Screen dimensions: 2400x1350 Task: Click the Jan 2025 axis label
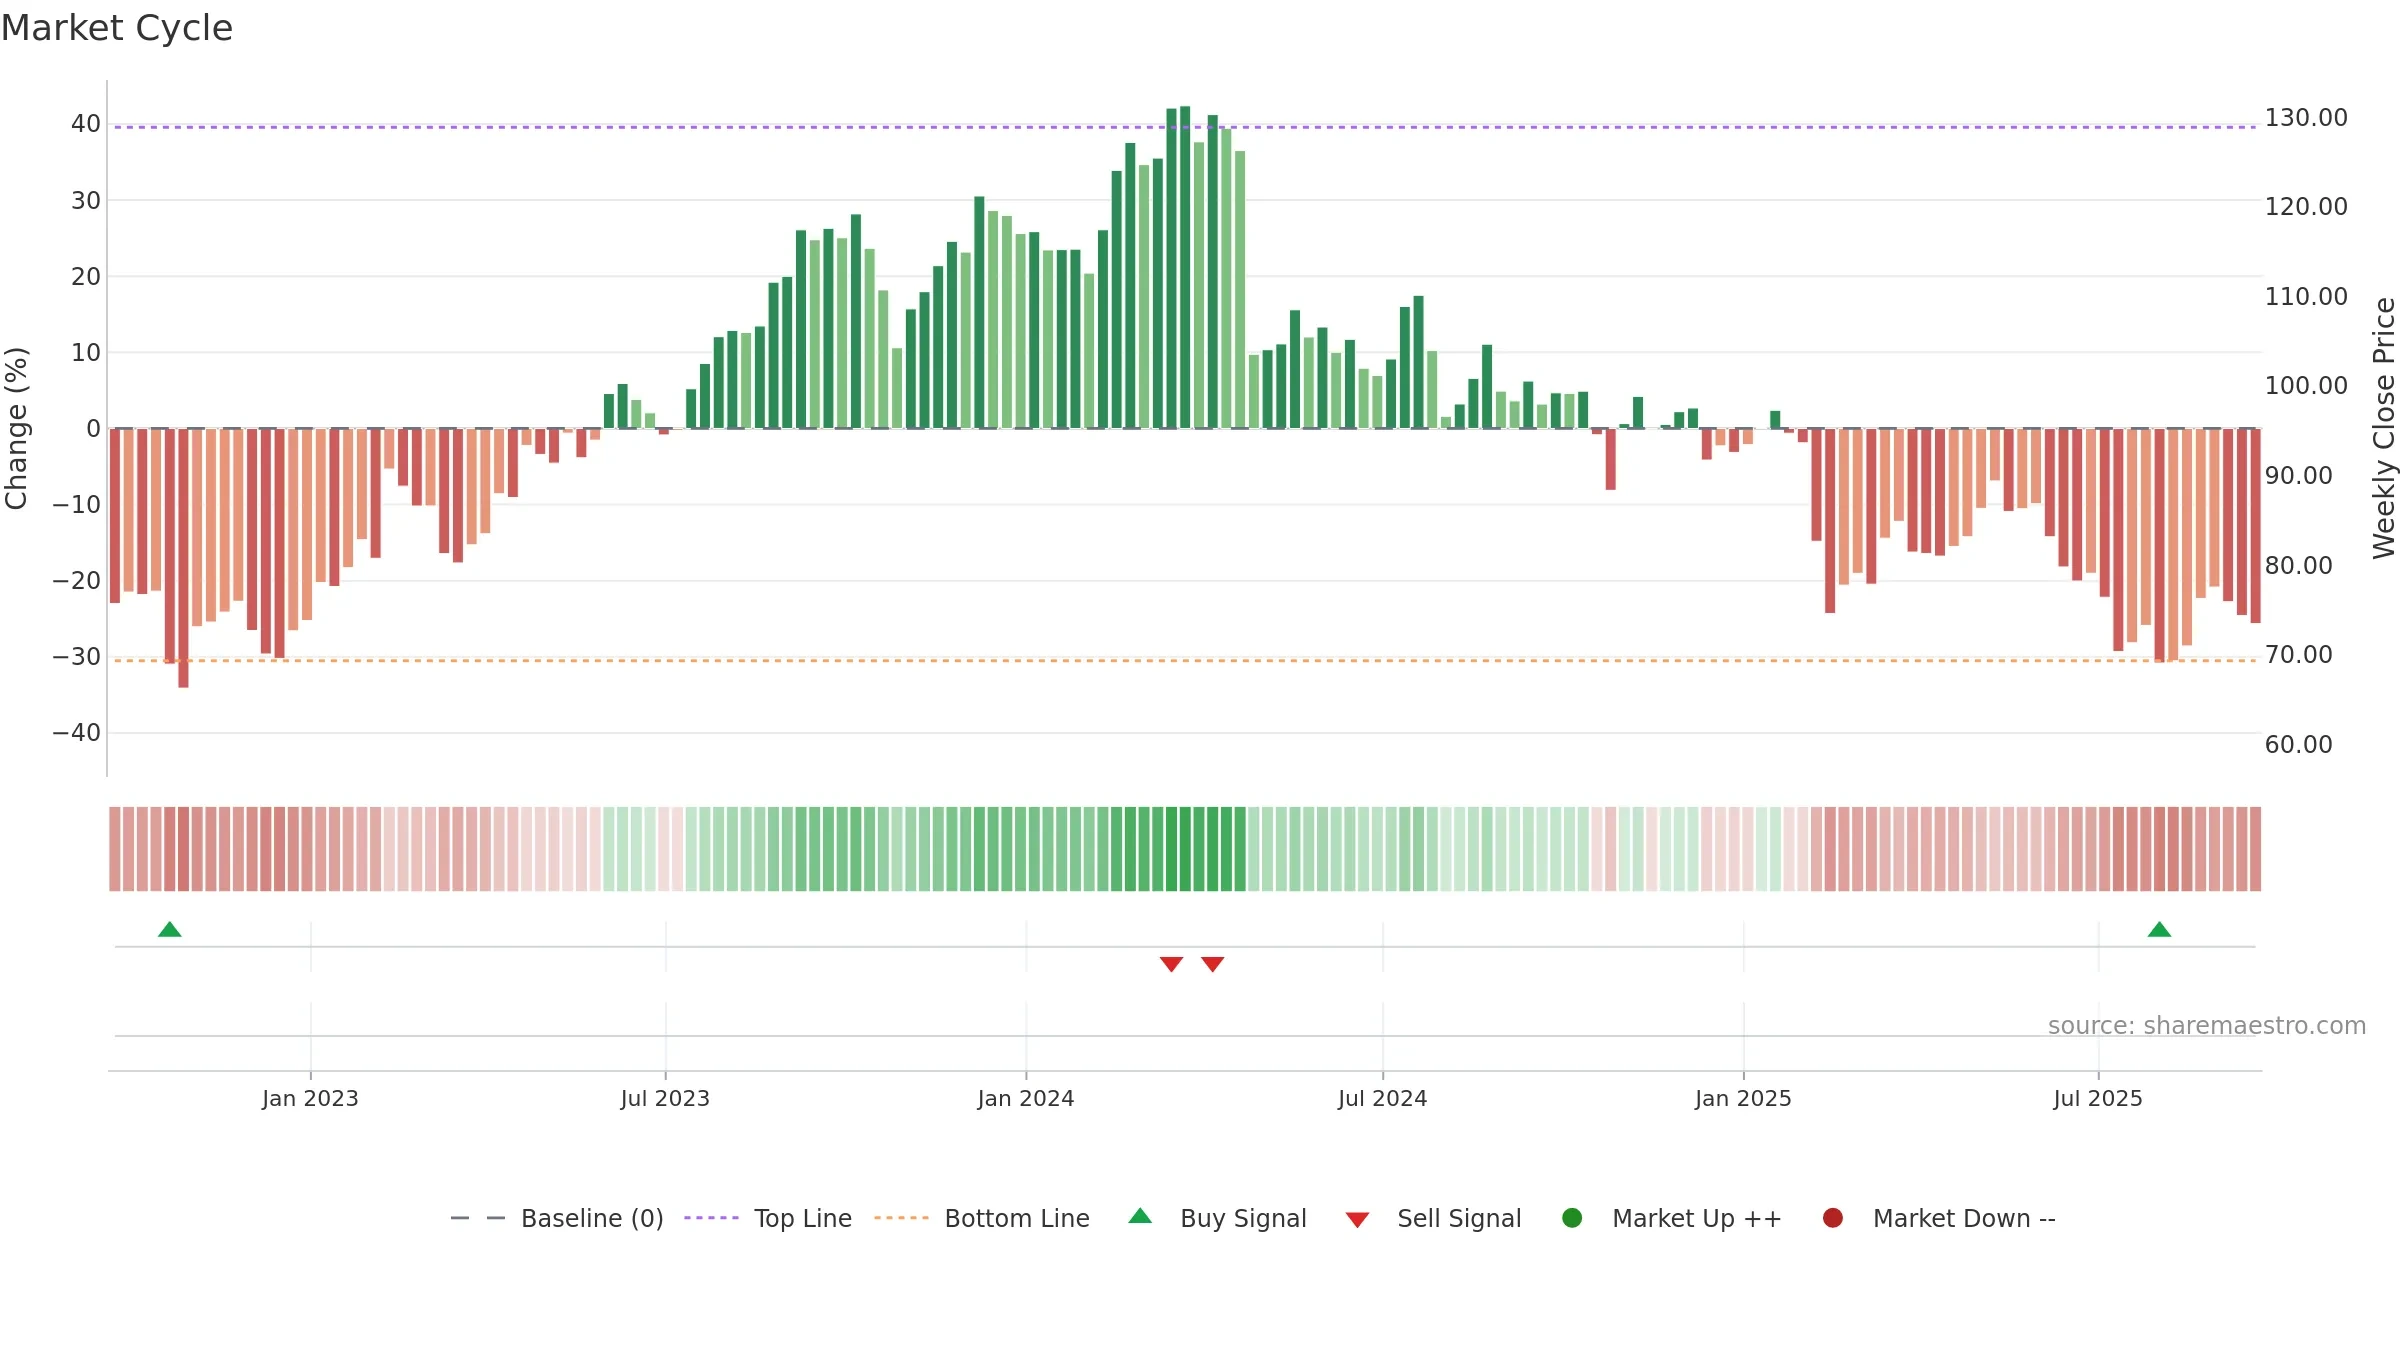(x=1743, y=1099)
